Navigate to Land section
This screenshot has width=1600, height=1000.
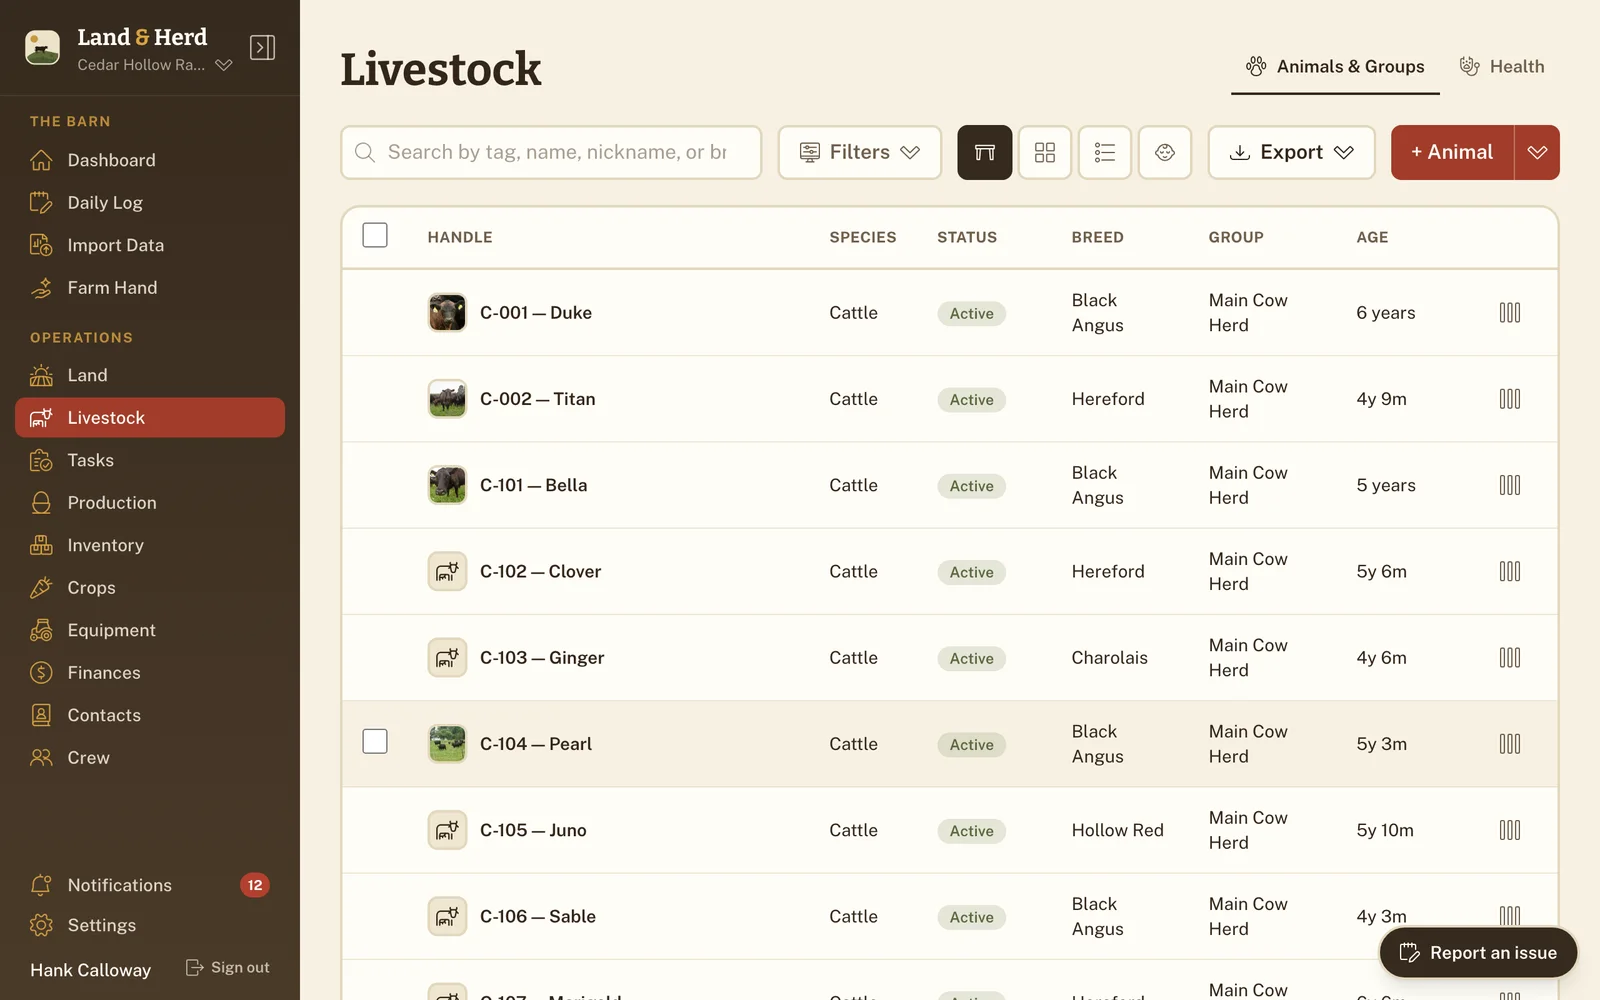coord(150,375)
